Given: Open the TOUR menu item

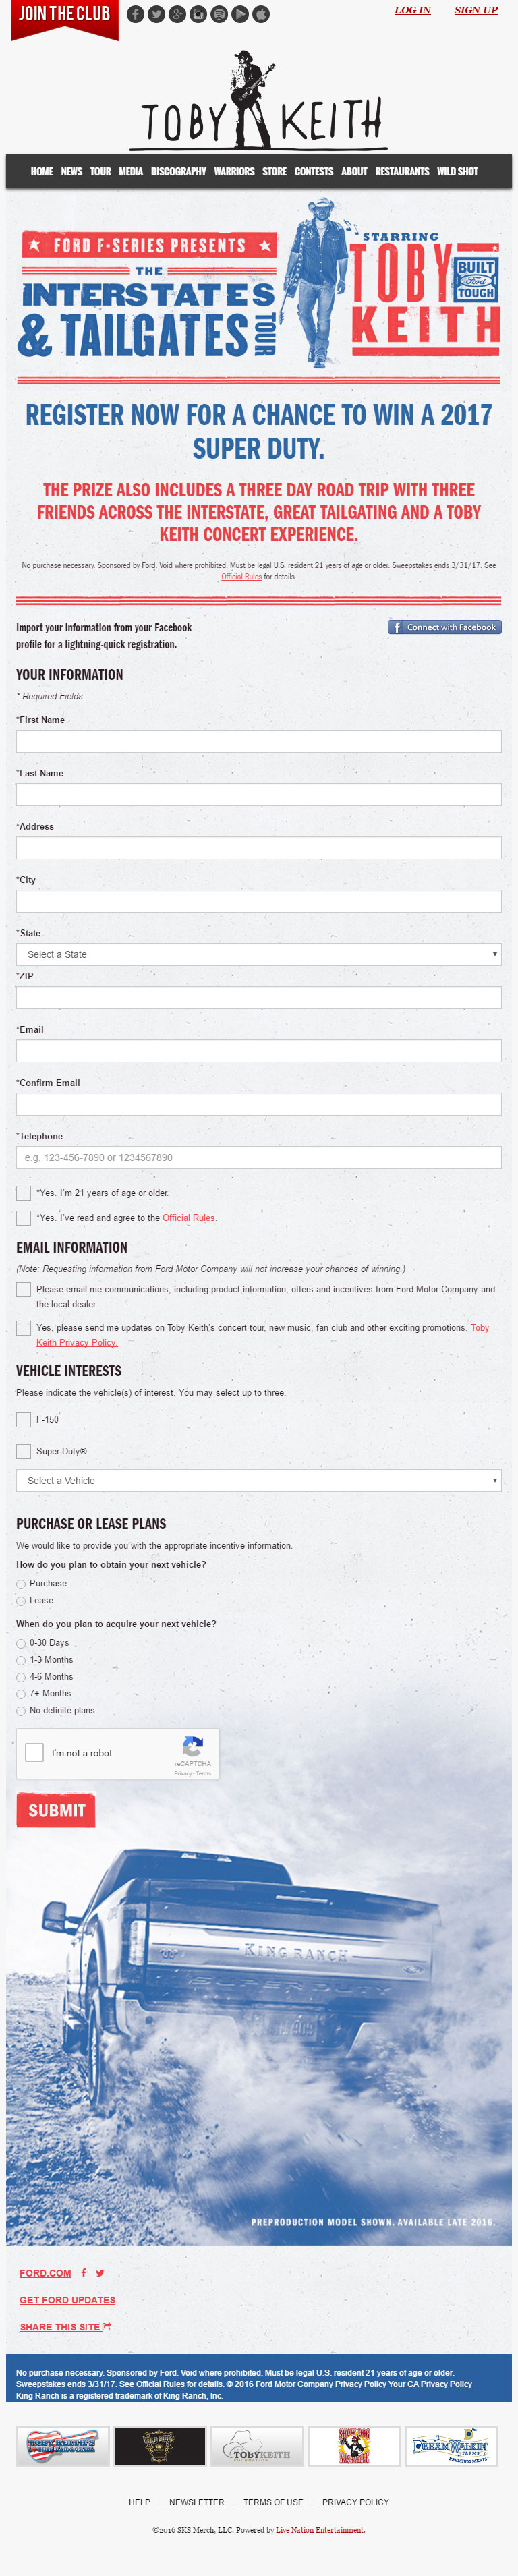Looking at the screenshot, I should [100, 172].
